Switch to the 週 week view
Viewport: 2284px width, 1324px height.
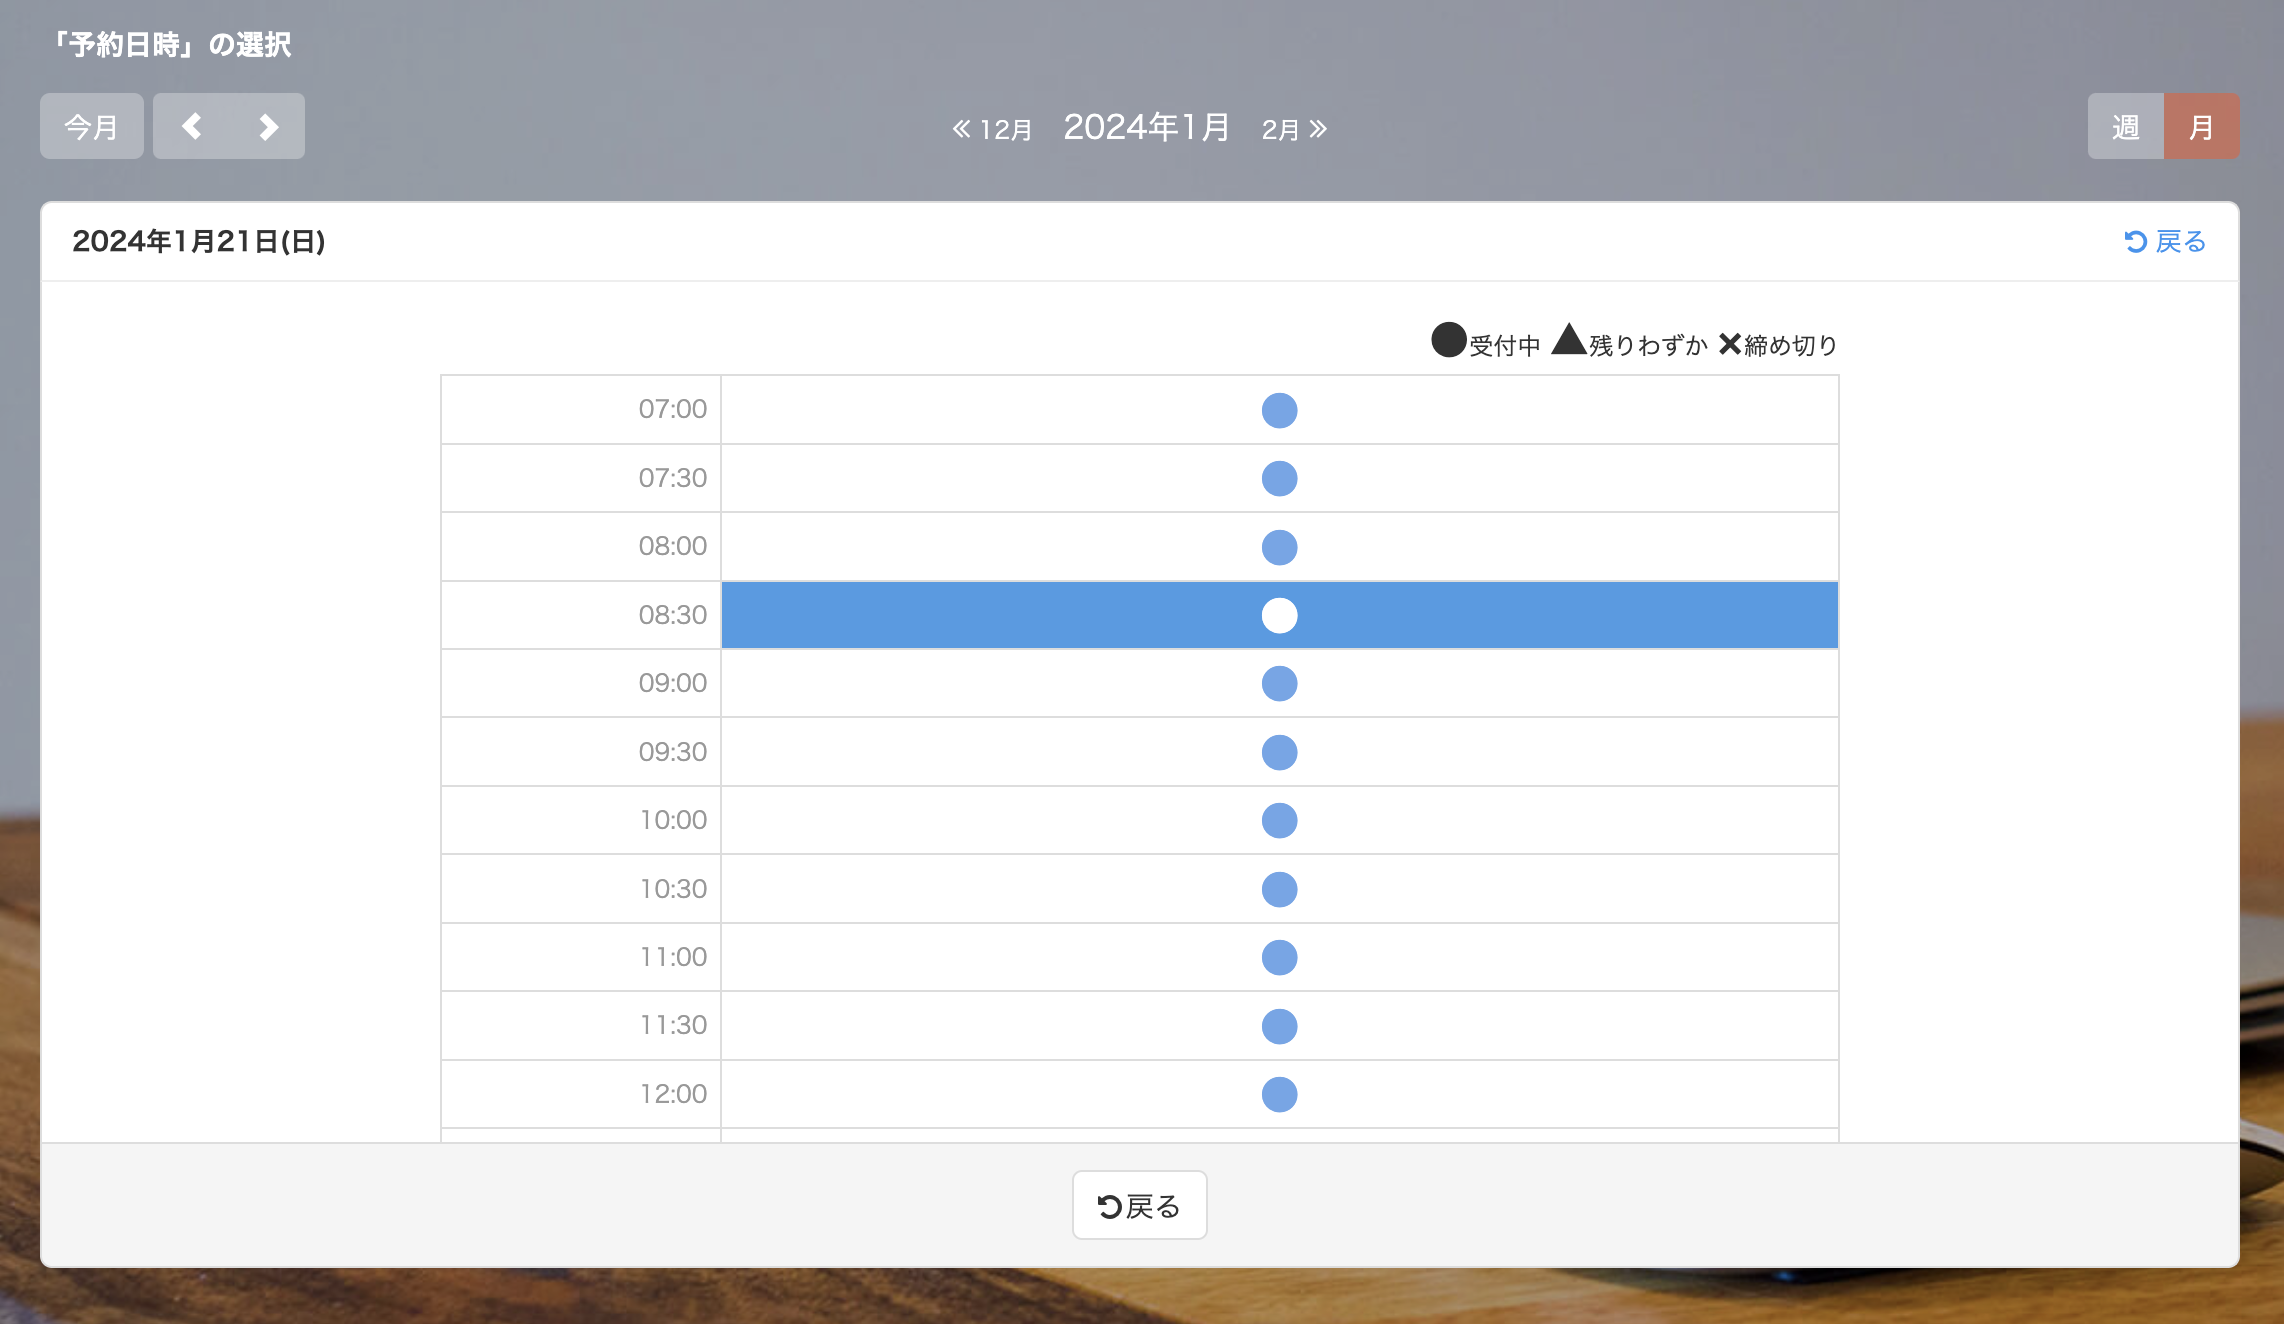tap(2125, 127)
